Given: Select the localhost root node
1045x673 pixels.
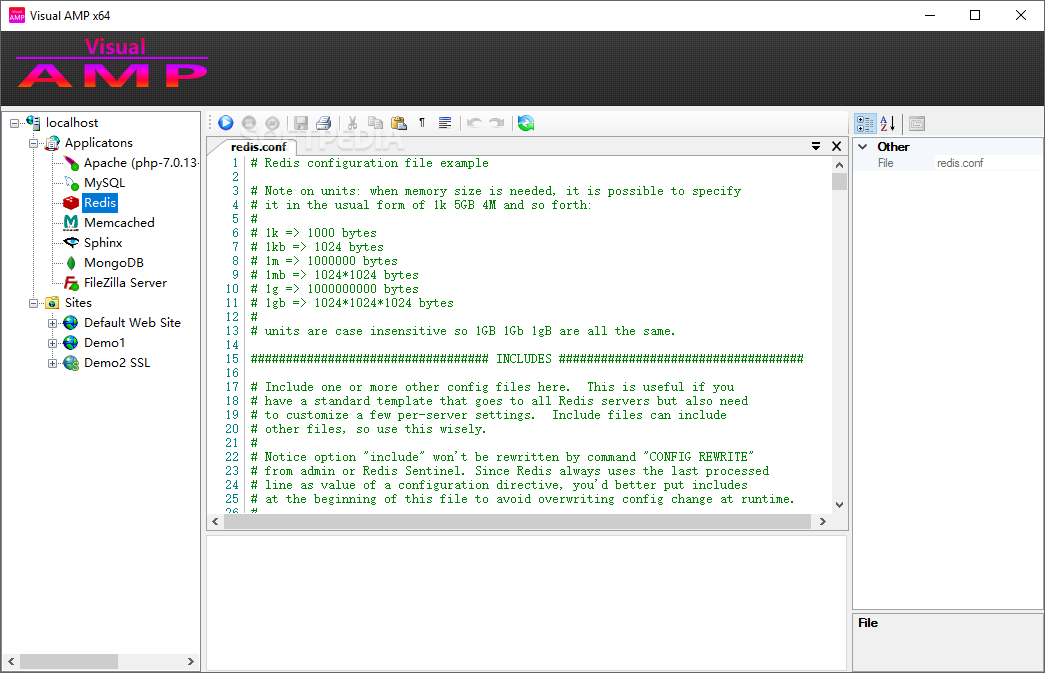Looking at the screenshot, I should (72, 123).
